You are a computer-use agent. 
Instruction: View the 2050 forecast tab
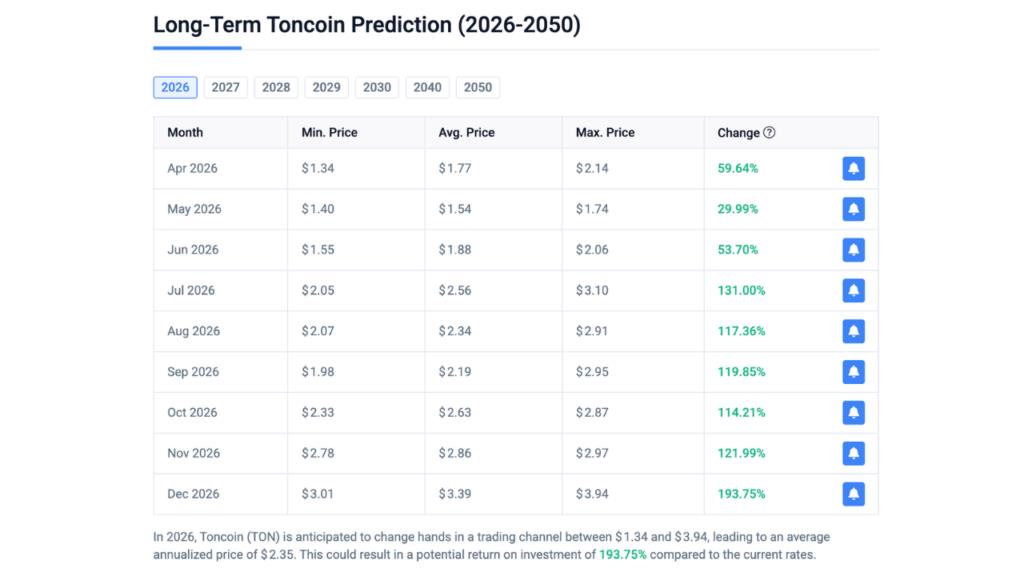click(478, 87)
